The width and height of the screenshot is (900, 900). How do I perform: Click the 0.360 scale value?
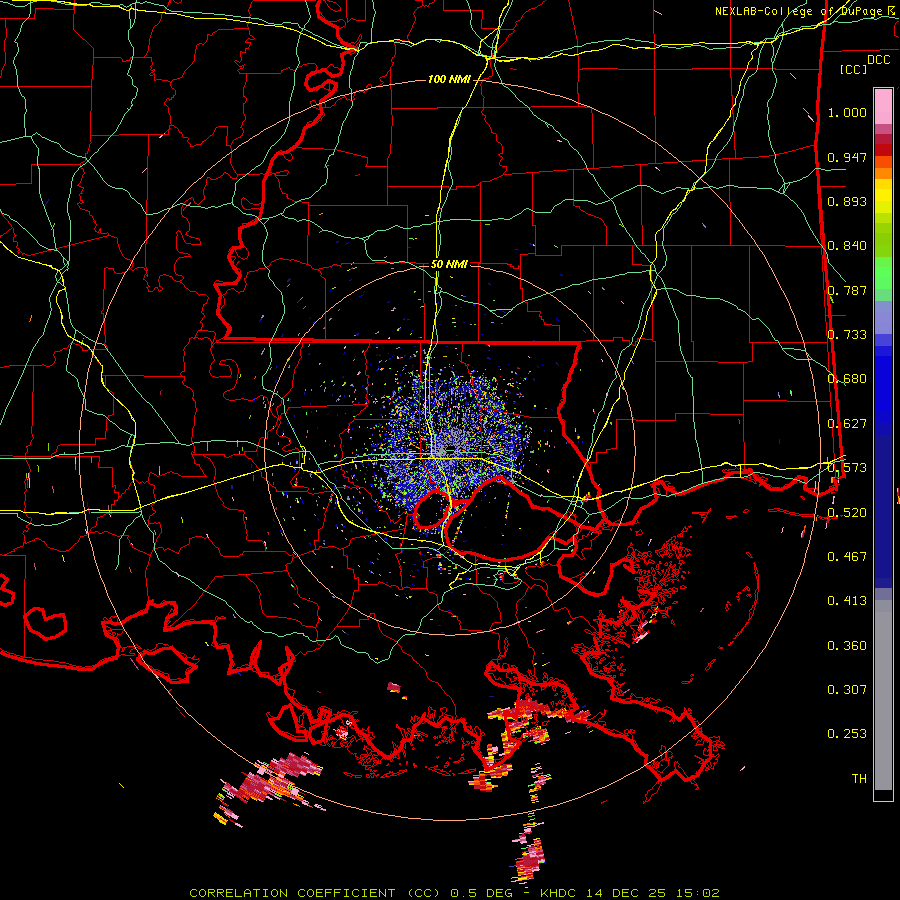click(847, 646)
